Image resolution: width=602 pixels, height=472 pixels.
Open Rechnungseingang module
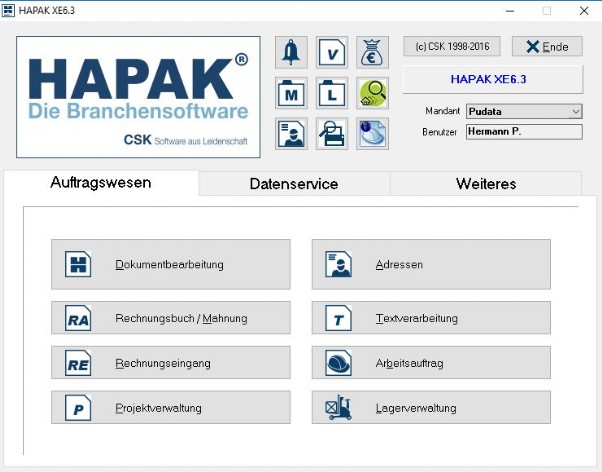[x=171, y=363]
